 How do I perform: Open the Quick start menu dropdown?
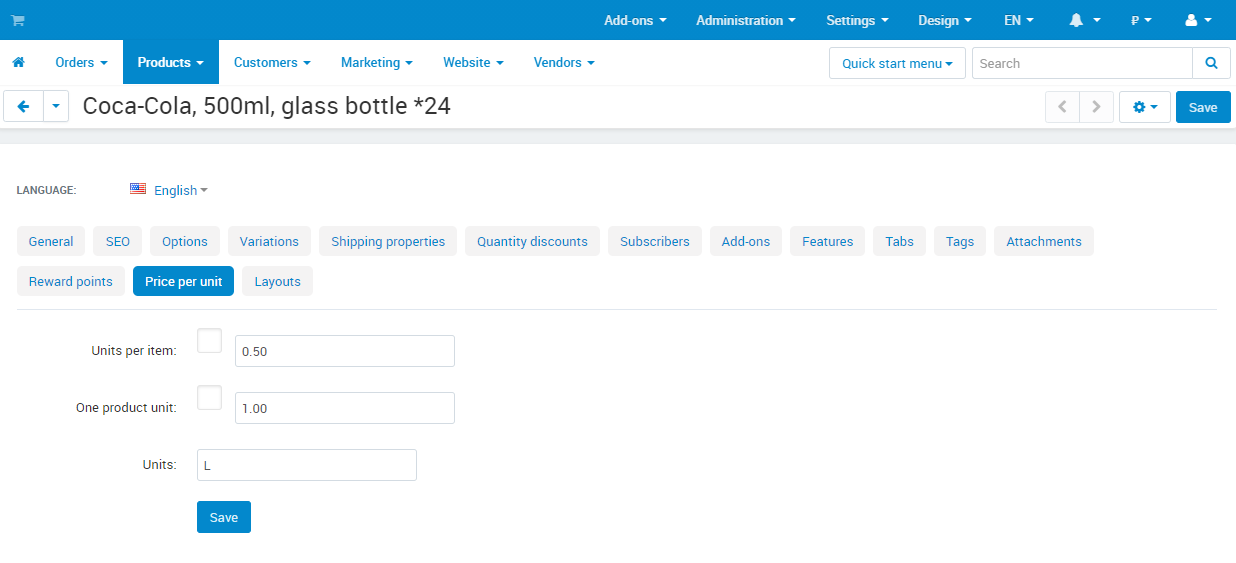point(897,63)
